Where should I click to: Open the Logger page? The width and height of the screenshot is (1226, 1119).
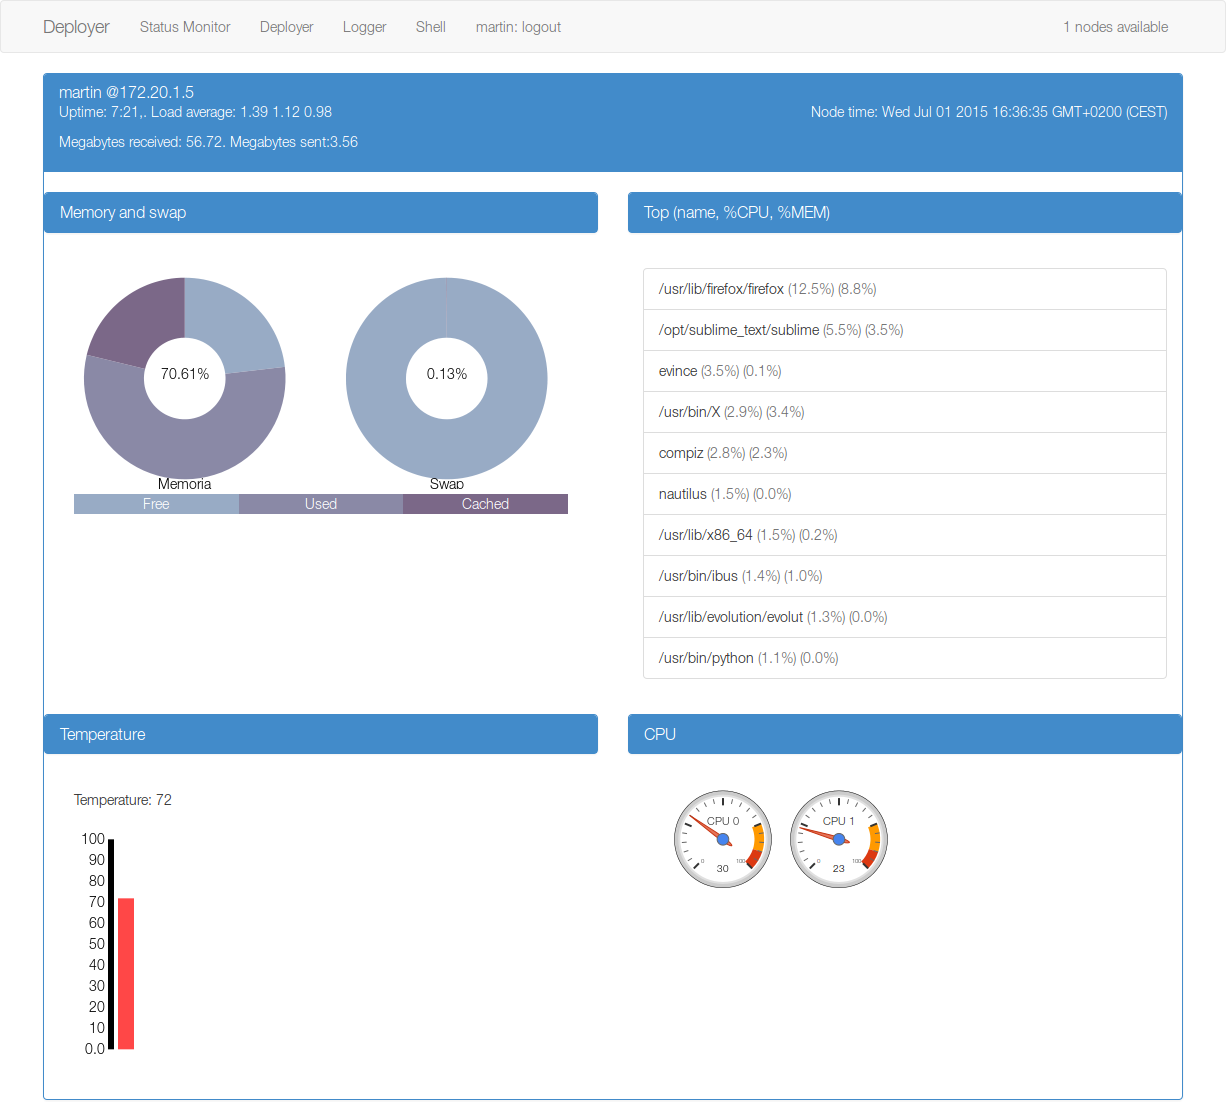point(364,27)
